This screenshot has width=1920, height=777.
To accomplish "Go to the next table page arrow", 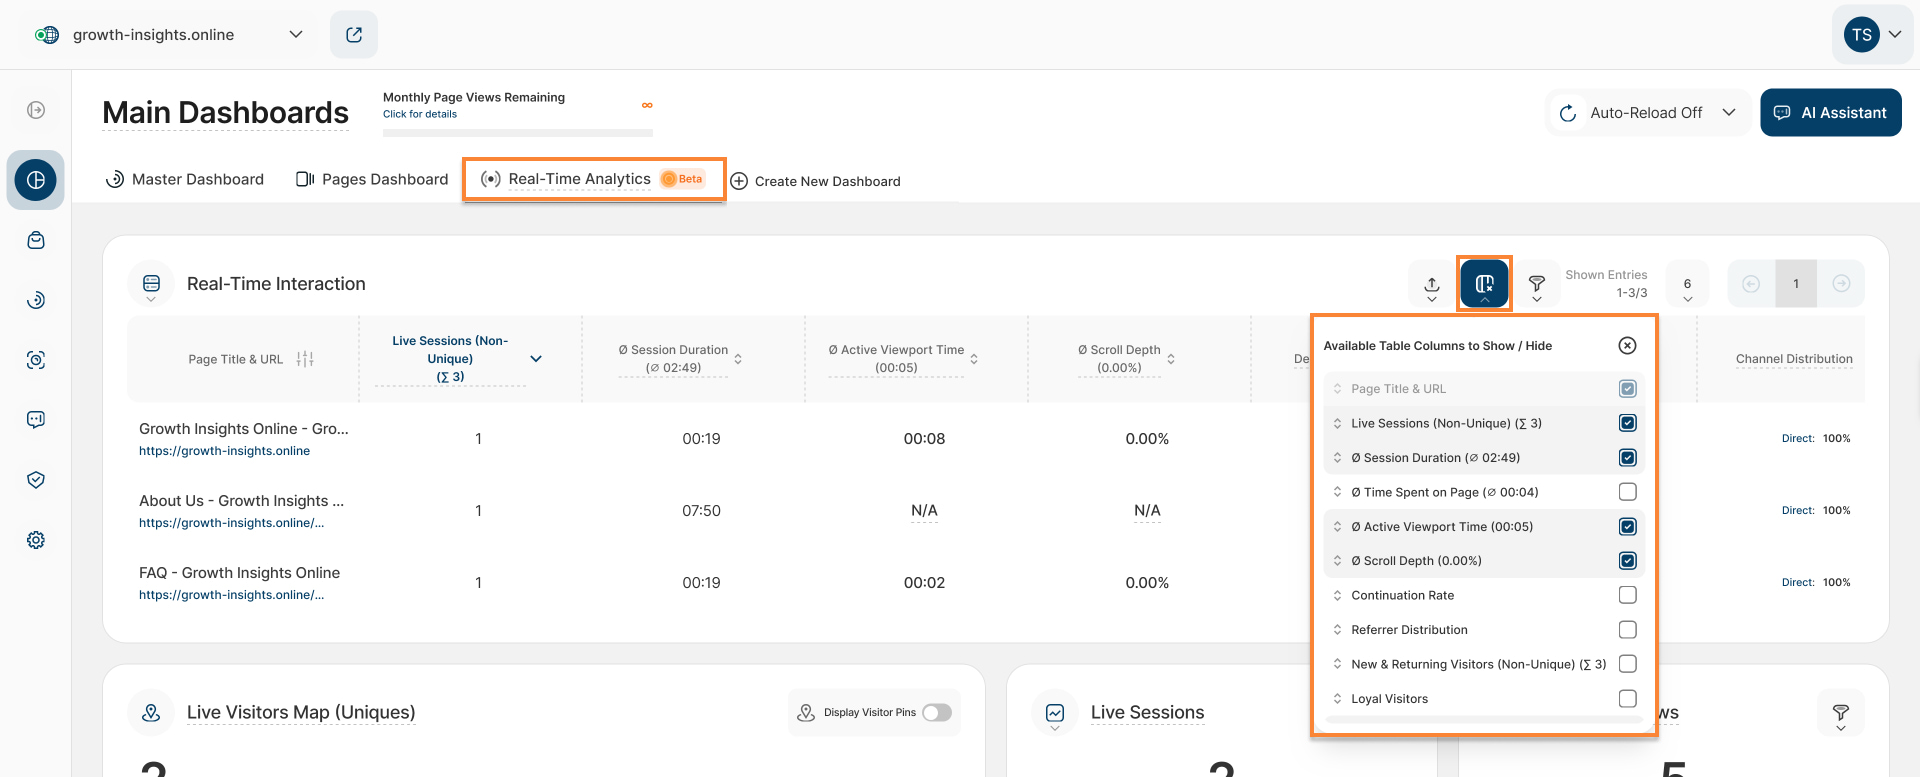I will (1841, 284).
